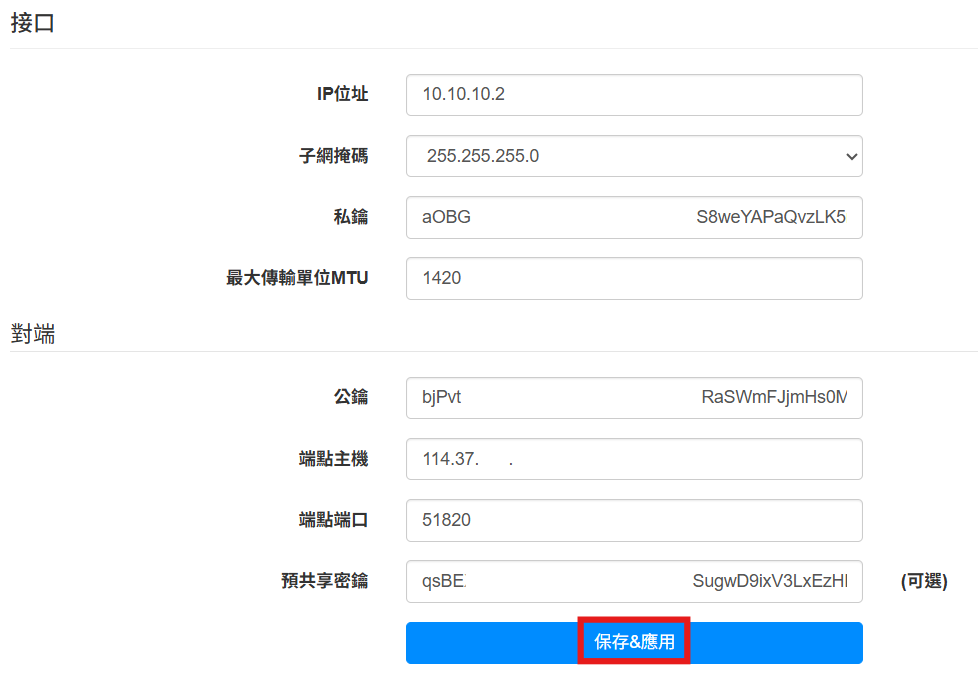Click the 接口 section heading

click(x=32, y=24)
